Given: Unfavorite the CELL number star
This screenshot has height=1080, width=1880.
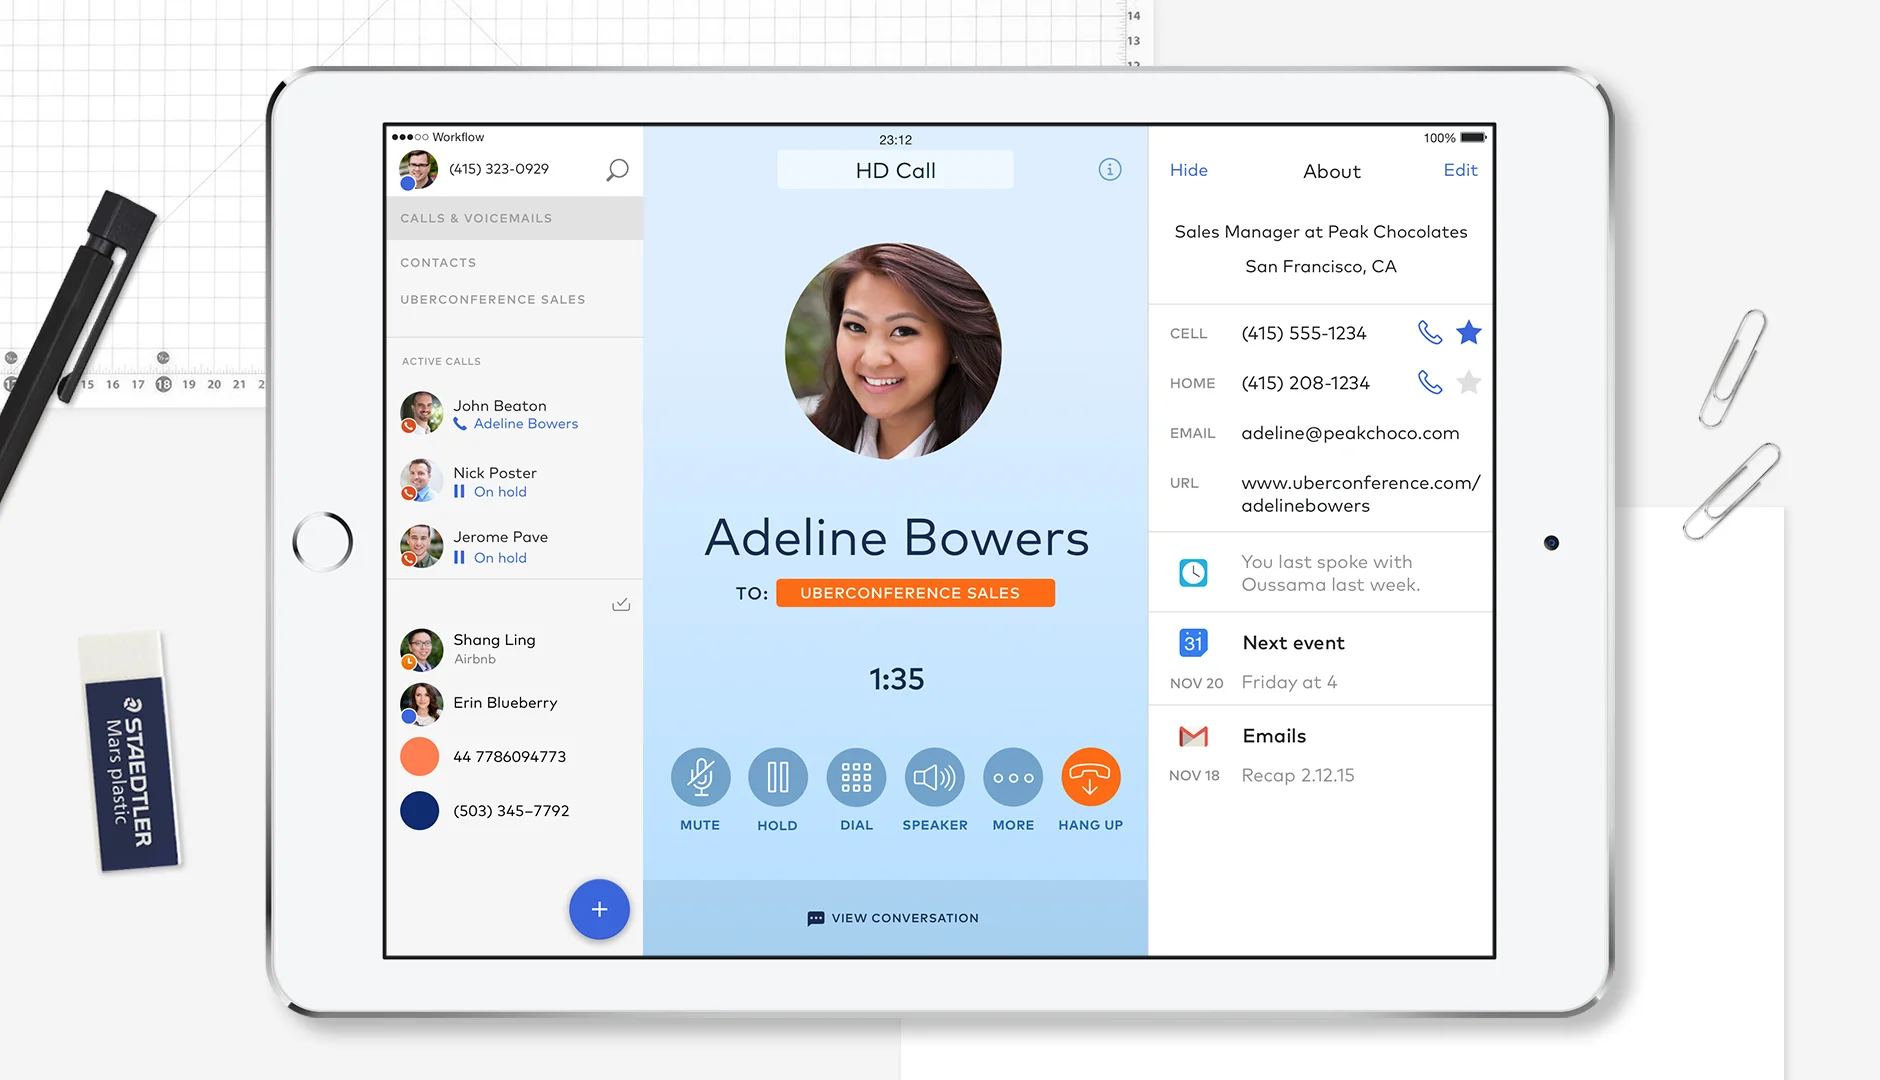Looking at the screenshot, I should (1469, 332).
